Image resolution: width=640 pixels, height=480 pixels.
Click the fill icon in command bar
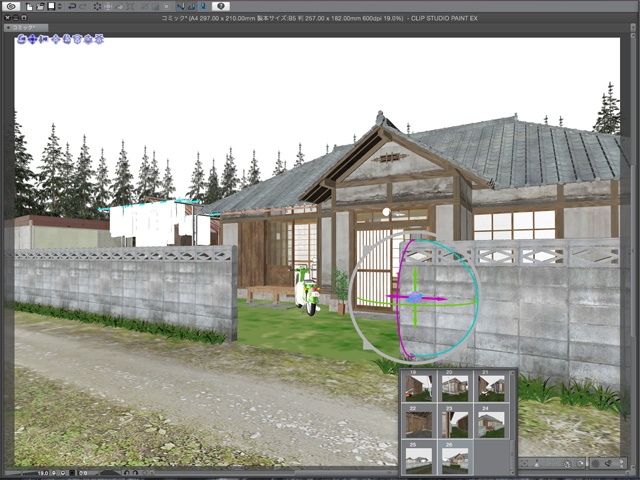point(119,7)
